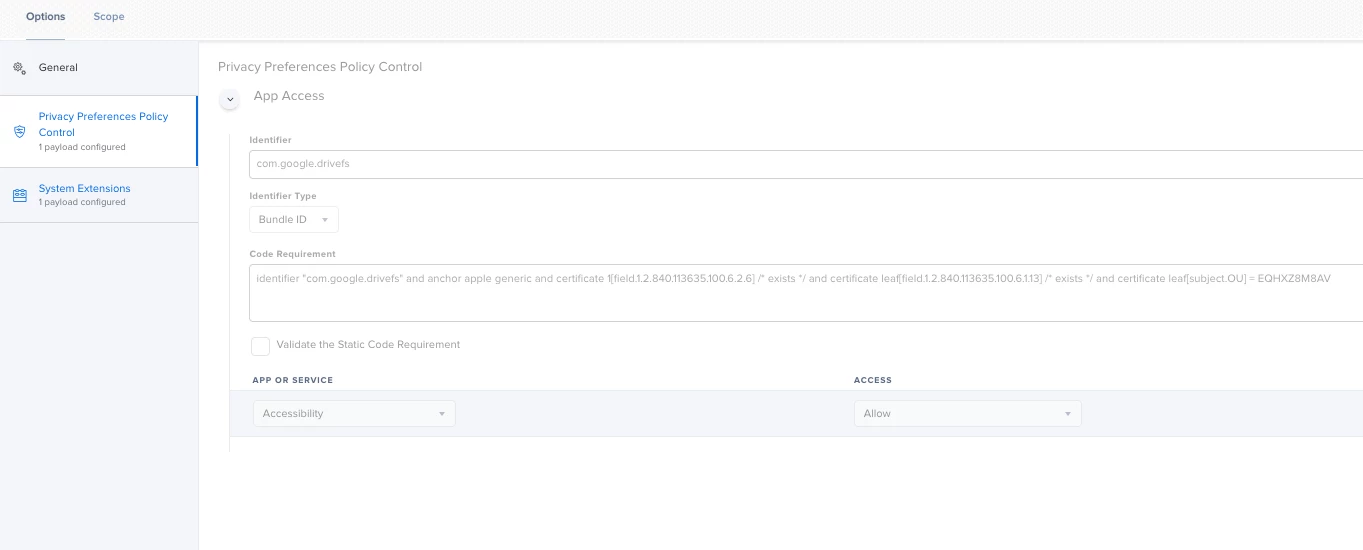Open the Identifier Type Bundle ID dropdown
1363x550 pixels.
[x=293, y=219]
